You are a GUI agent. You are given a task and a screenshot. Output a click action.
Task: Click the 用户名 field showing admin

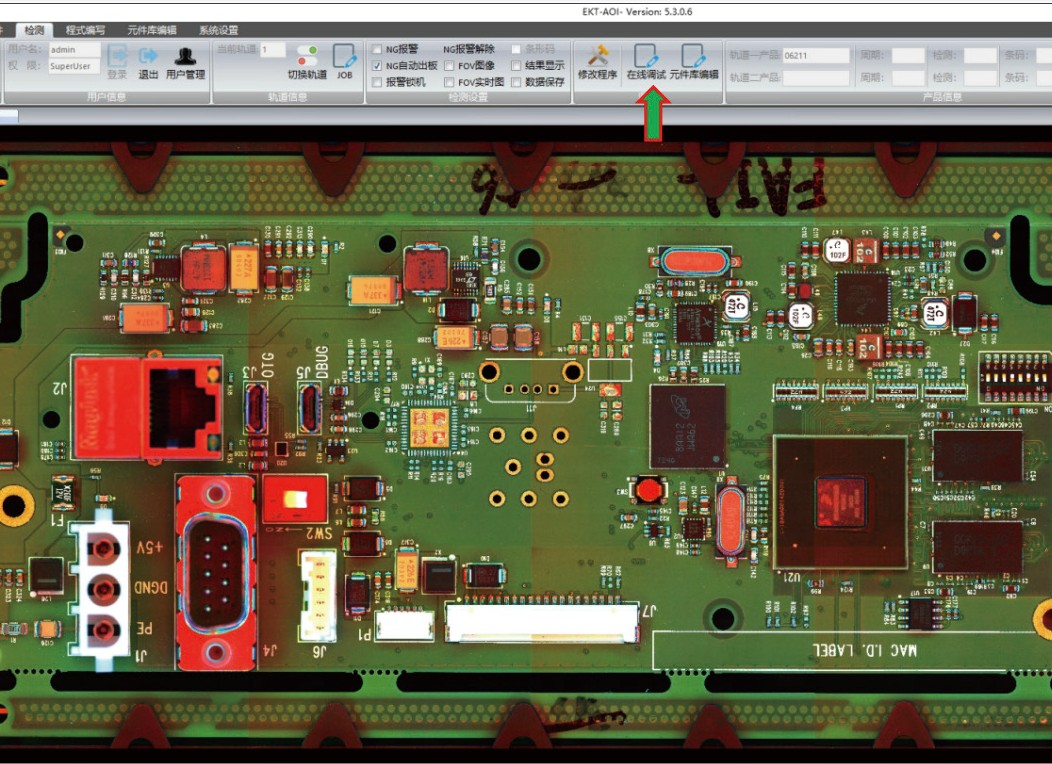pos(74,50)
